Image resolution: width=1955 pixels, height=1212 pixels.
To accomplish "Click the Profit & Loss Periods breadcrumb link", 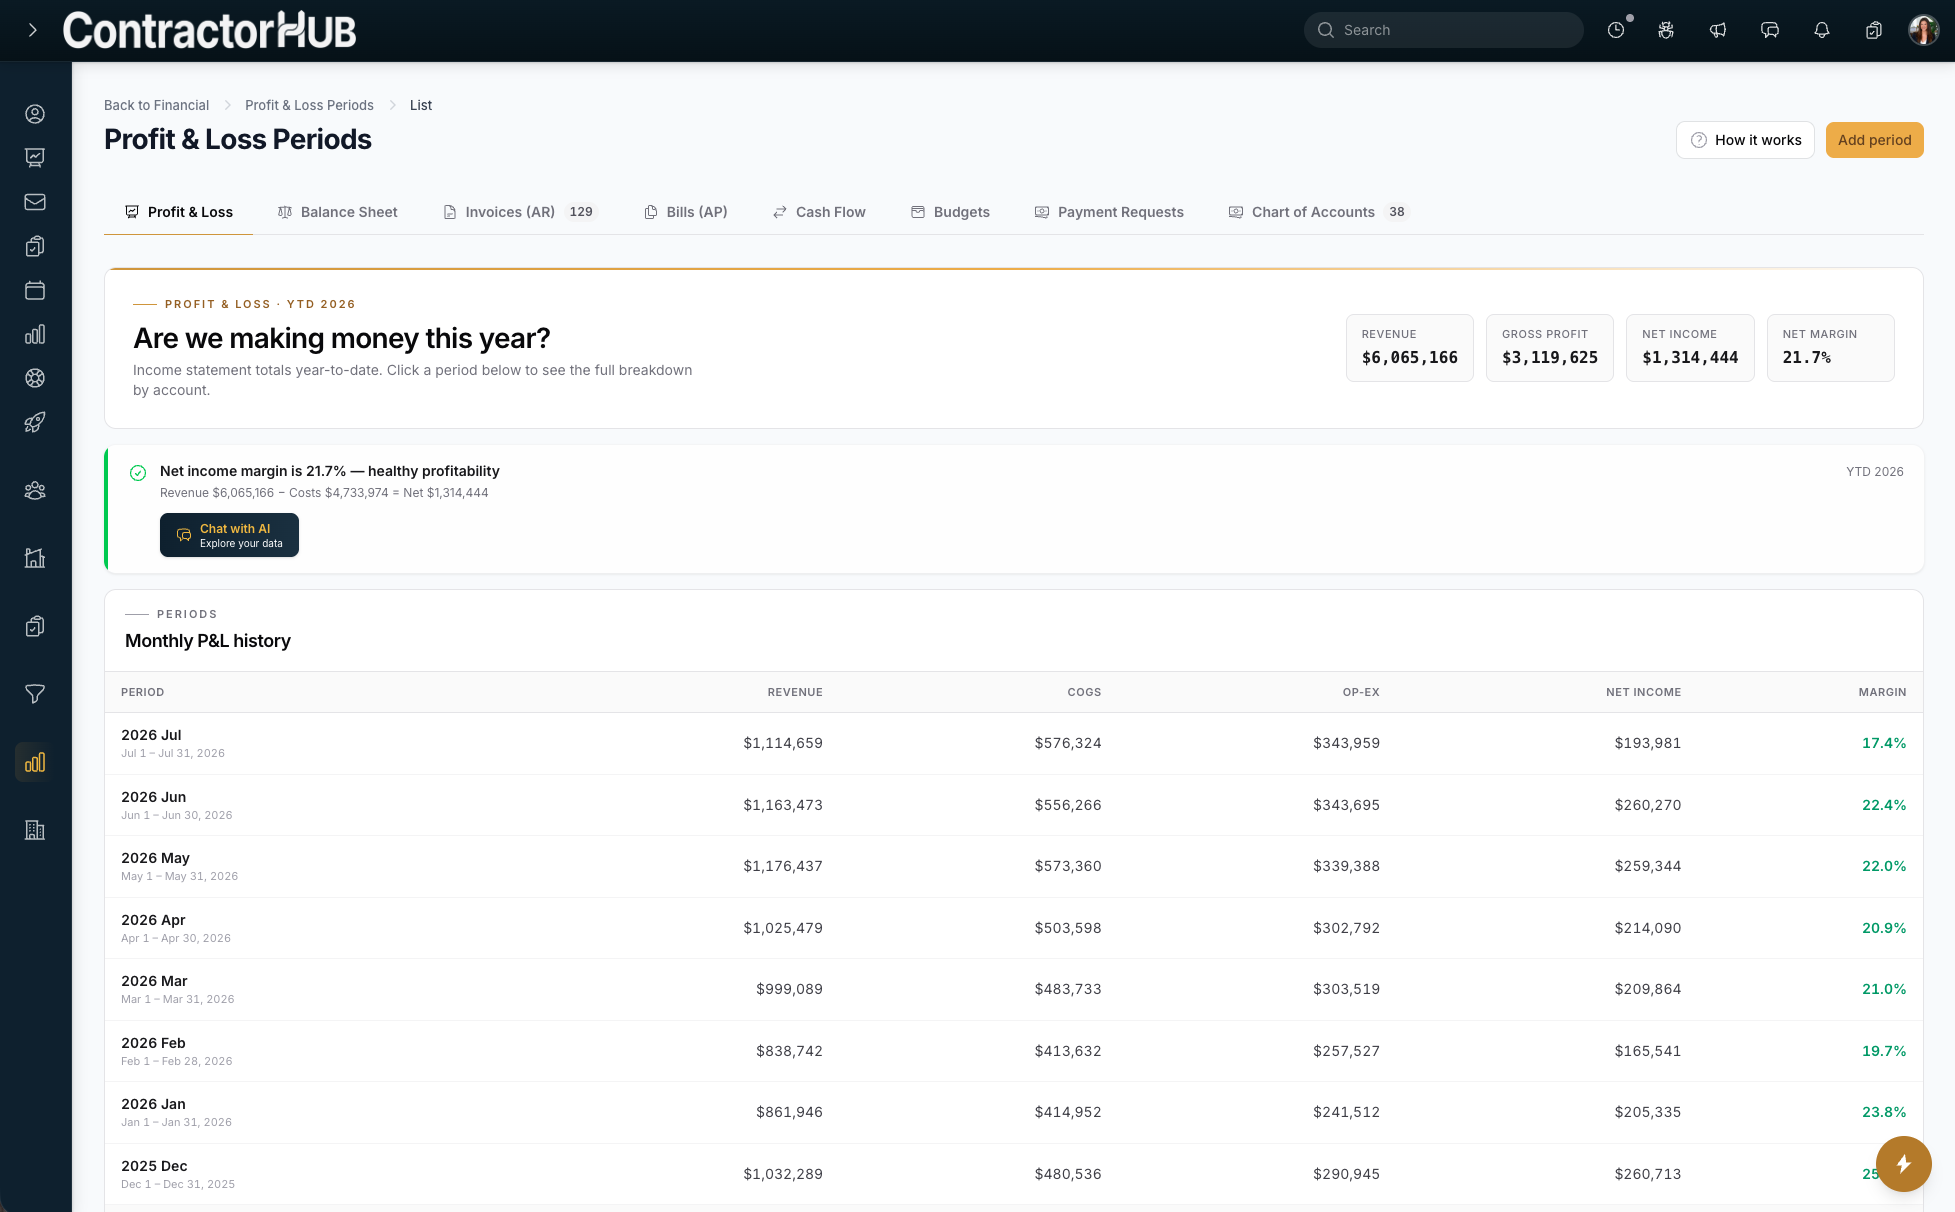I will tap(309, 105).
